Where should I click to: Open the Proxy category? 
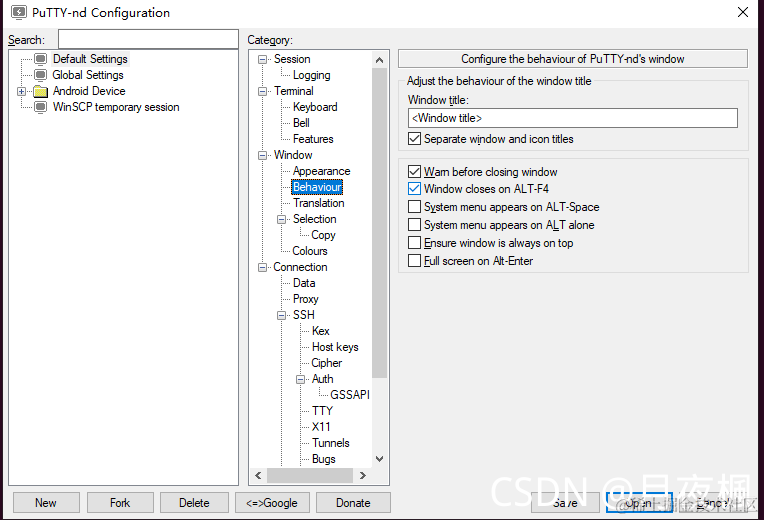pos(306,299)
